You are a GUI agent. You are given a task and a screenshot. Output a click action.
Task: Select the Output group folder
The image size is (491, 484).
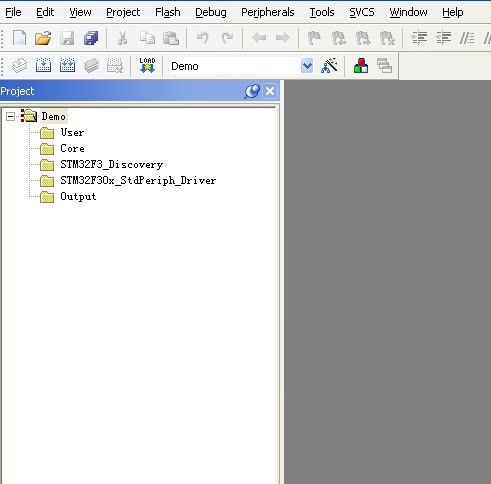pos(78,196)
